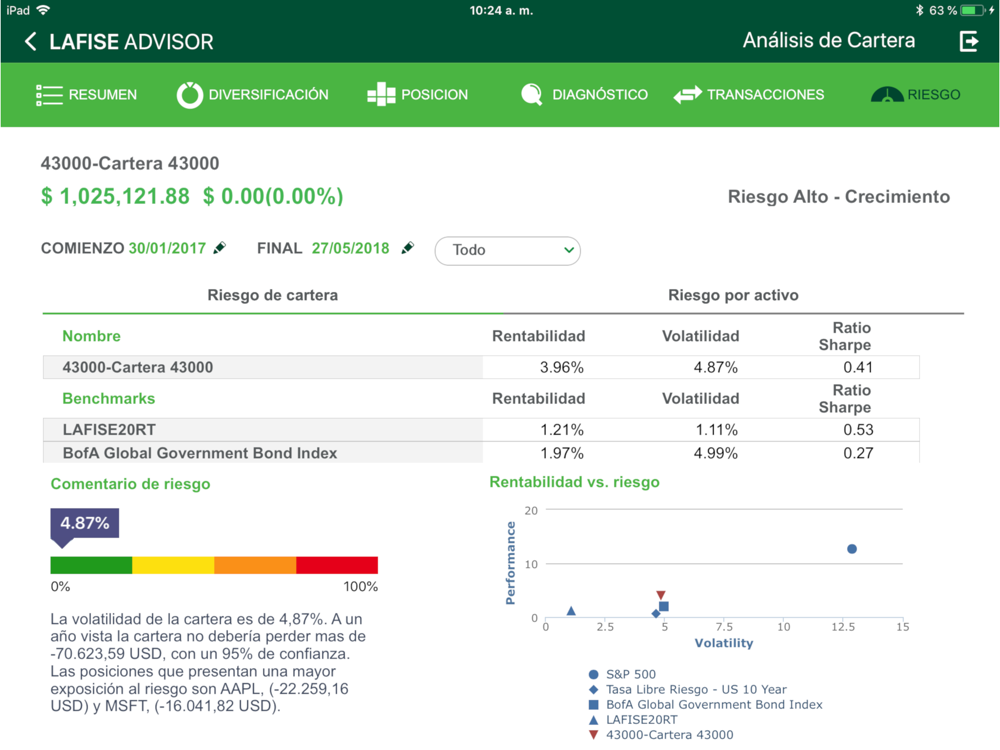Tap the Diagnóstico magnifier icon
This screenshot has height=750, width=1000.
(531, 95)
